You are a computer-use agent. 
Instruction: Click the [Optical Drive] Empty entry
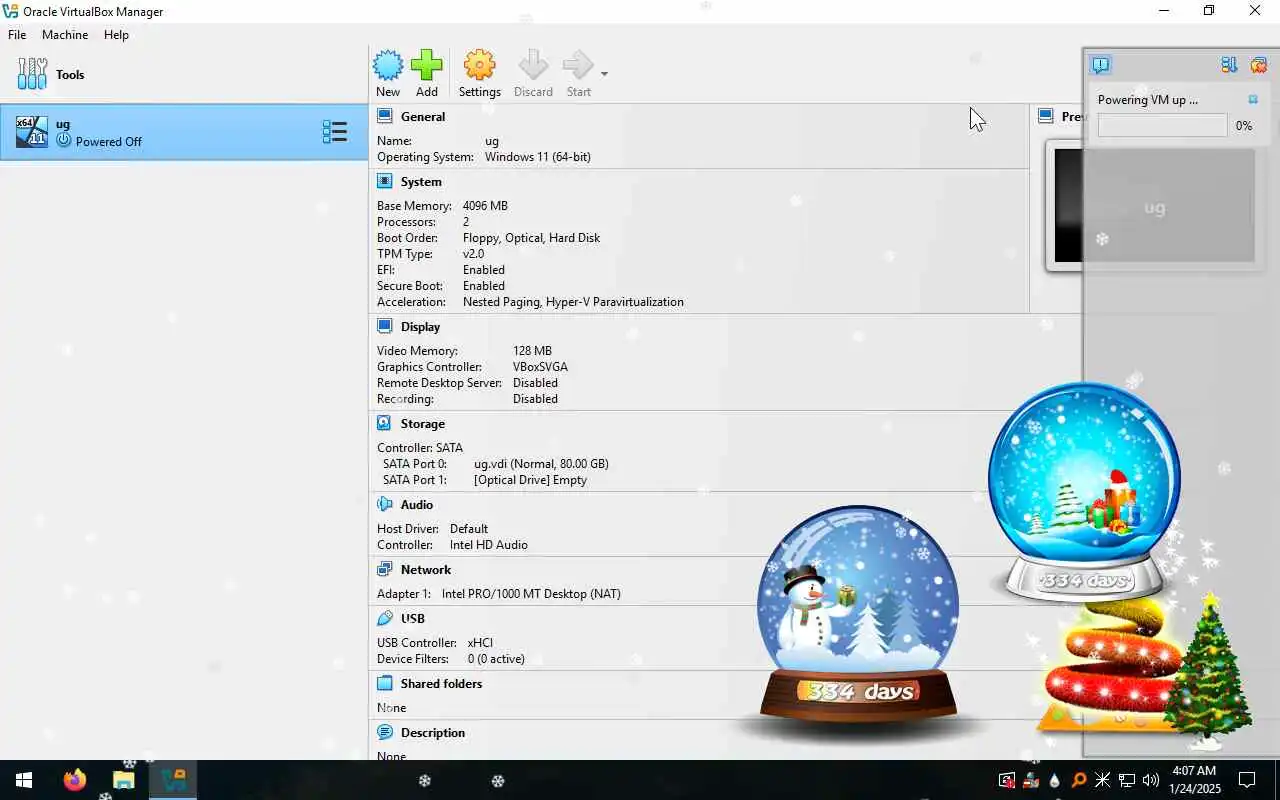tap(530, 480)
